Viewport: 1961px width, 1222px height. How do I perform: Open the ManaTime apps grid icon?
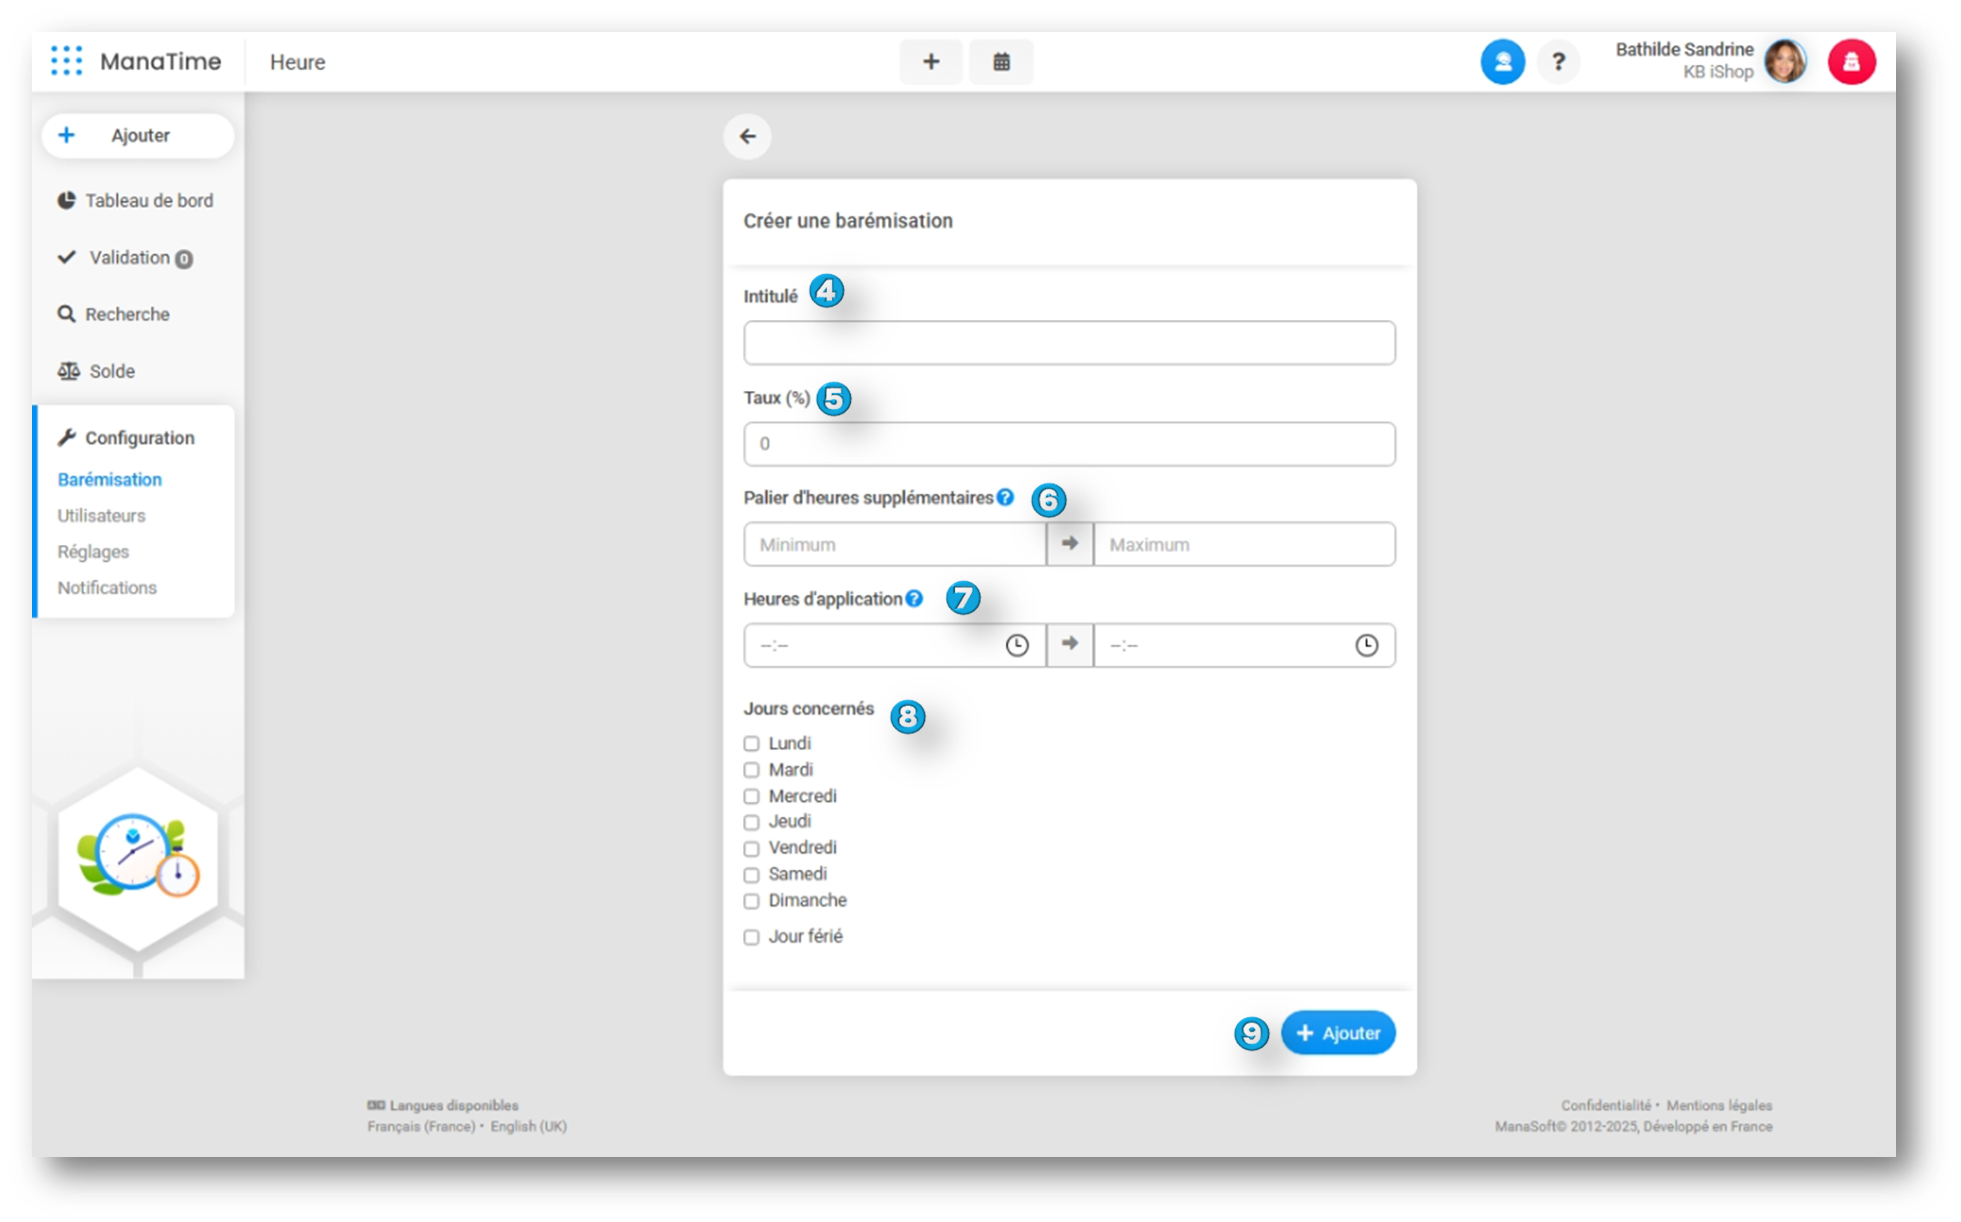pos(66,61)
